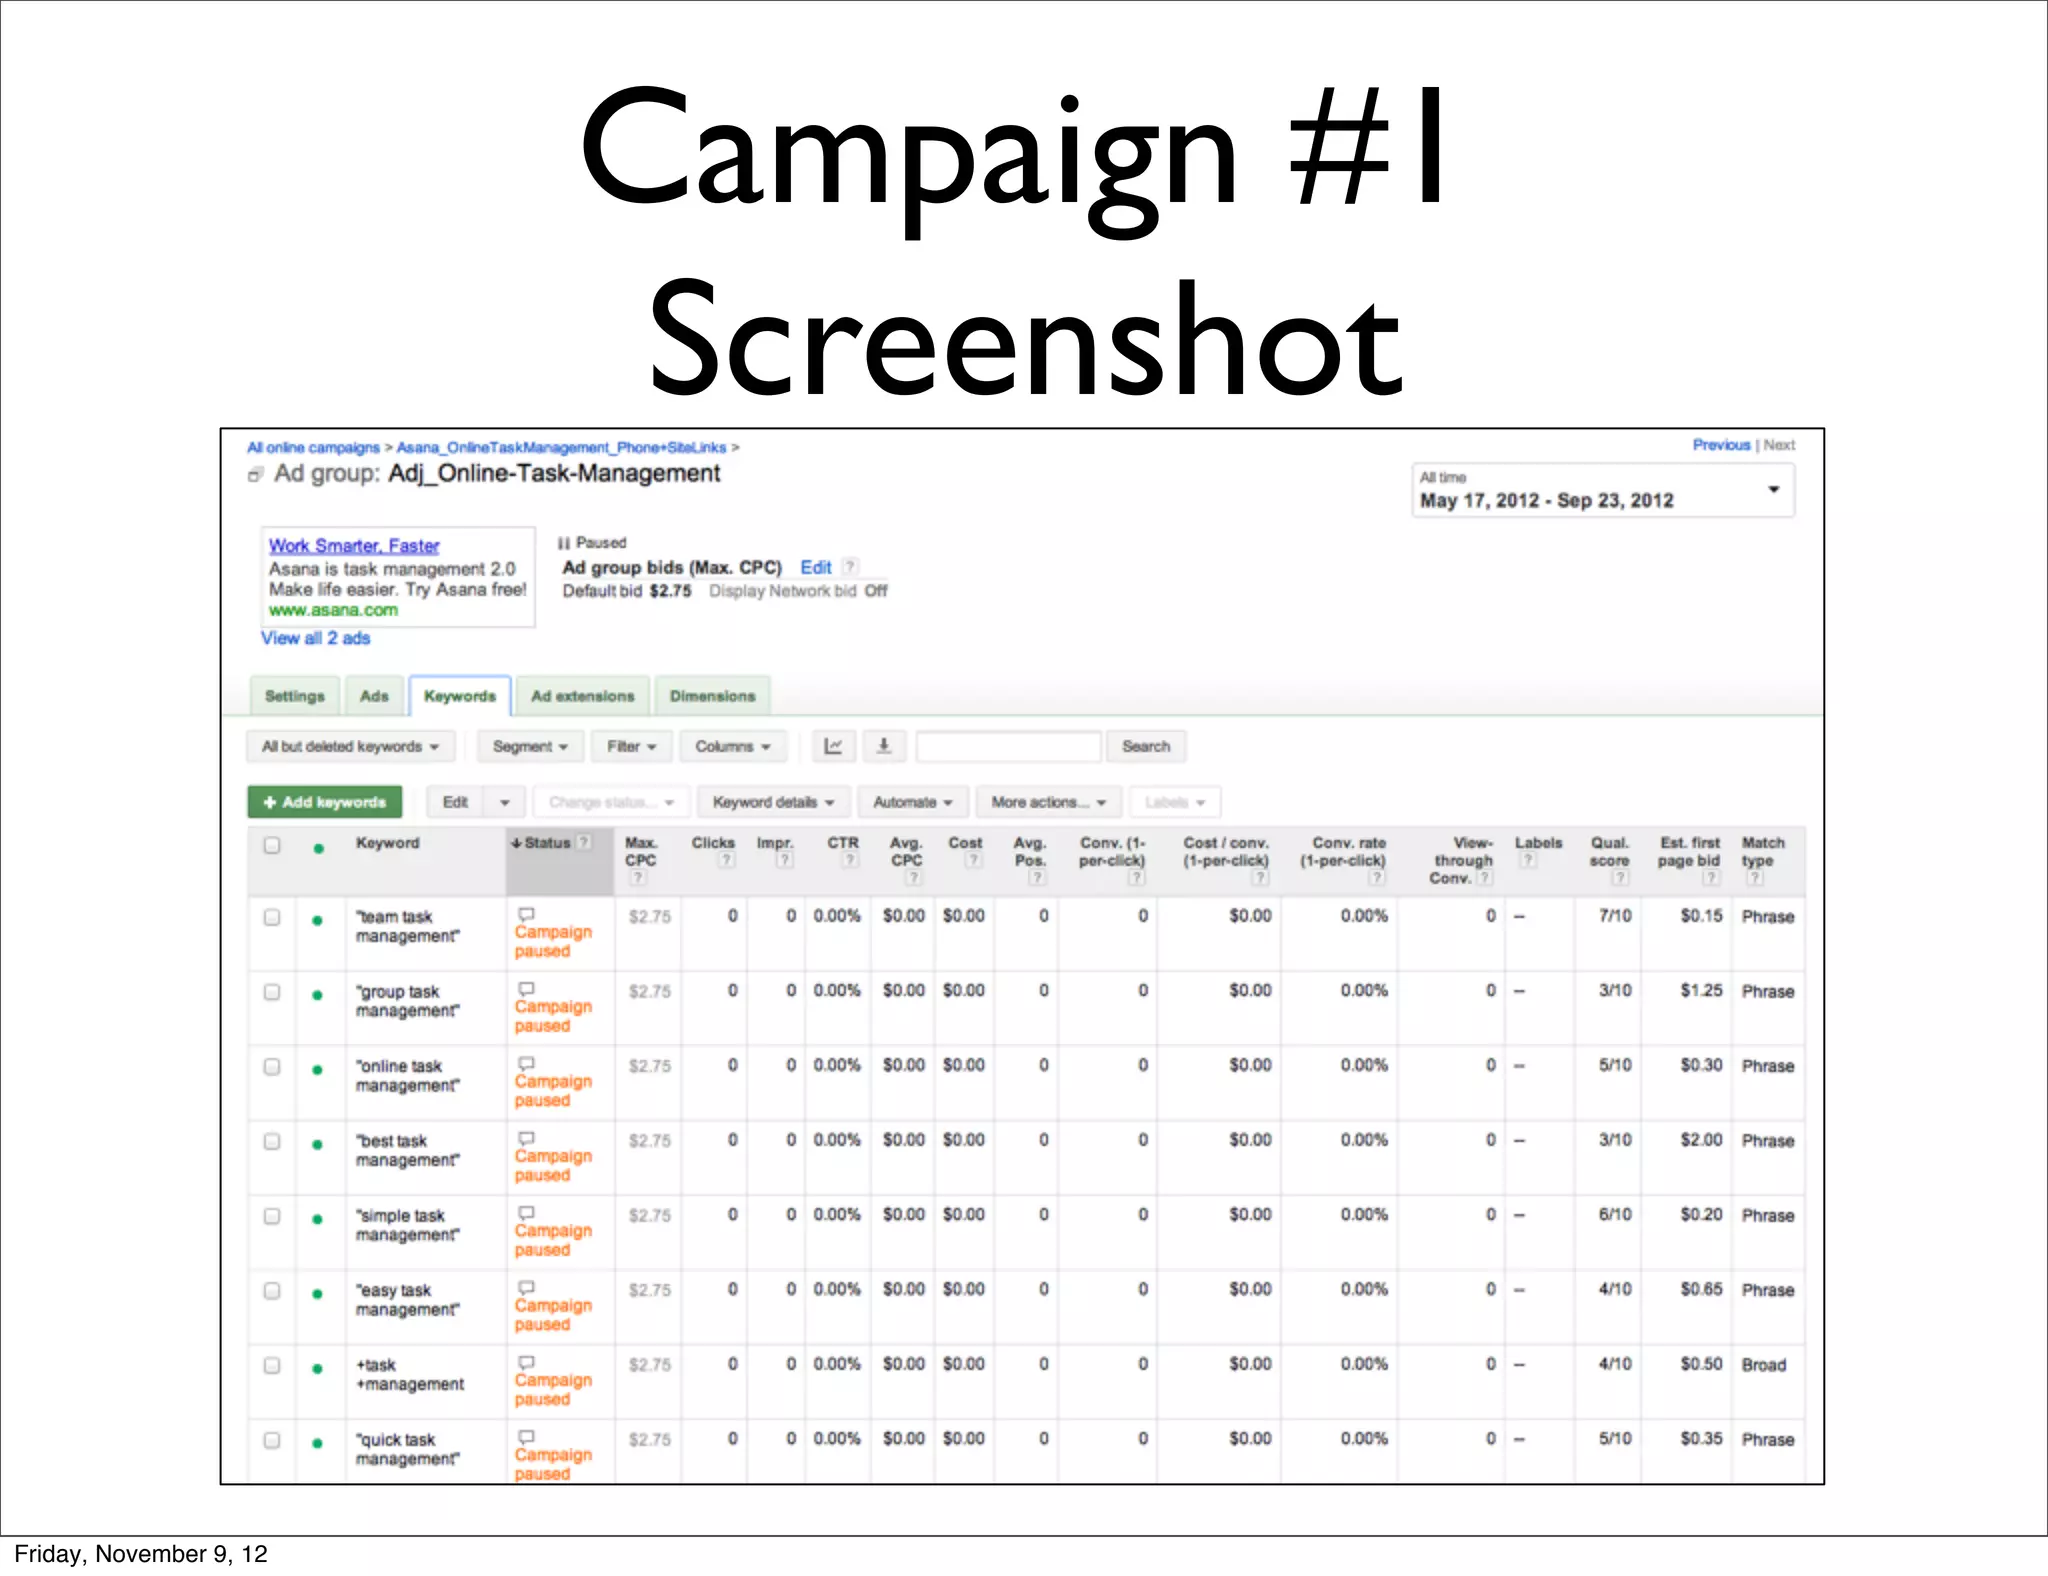Open the More actions dropdown
The image size is (2048, 1576).
[x=1049, y=802]
